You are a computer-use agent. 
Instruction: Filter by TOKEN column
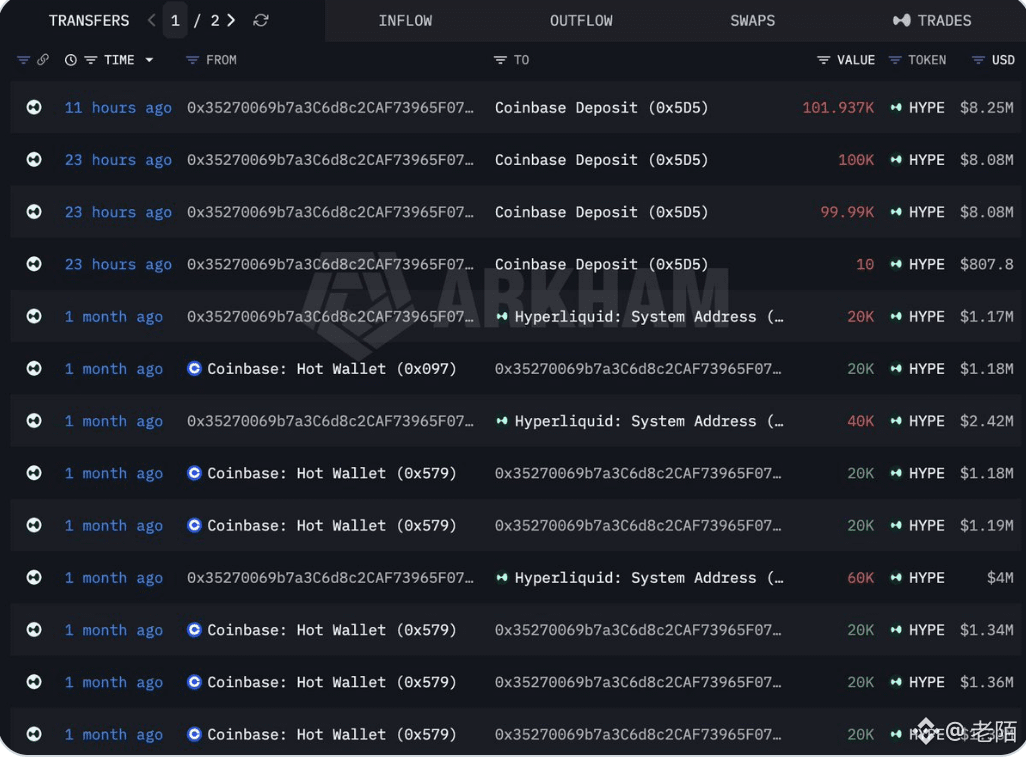894,60
